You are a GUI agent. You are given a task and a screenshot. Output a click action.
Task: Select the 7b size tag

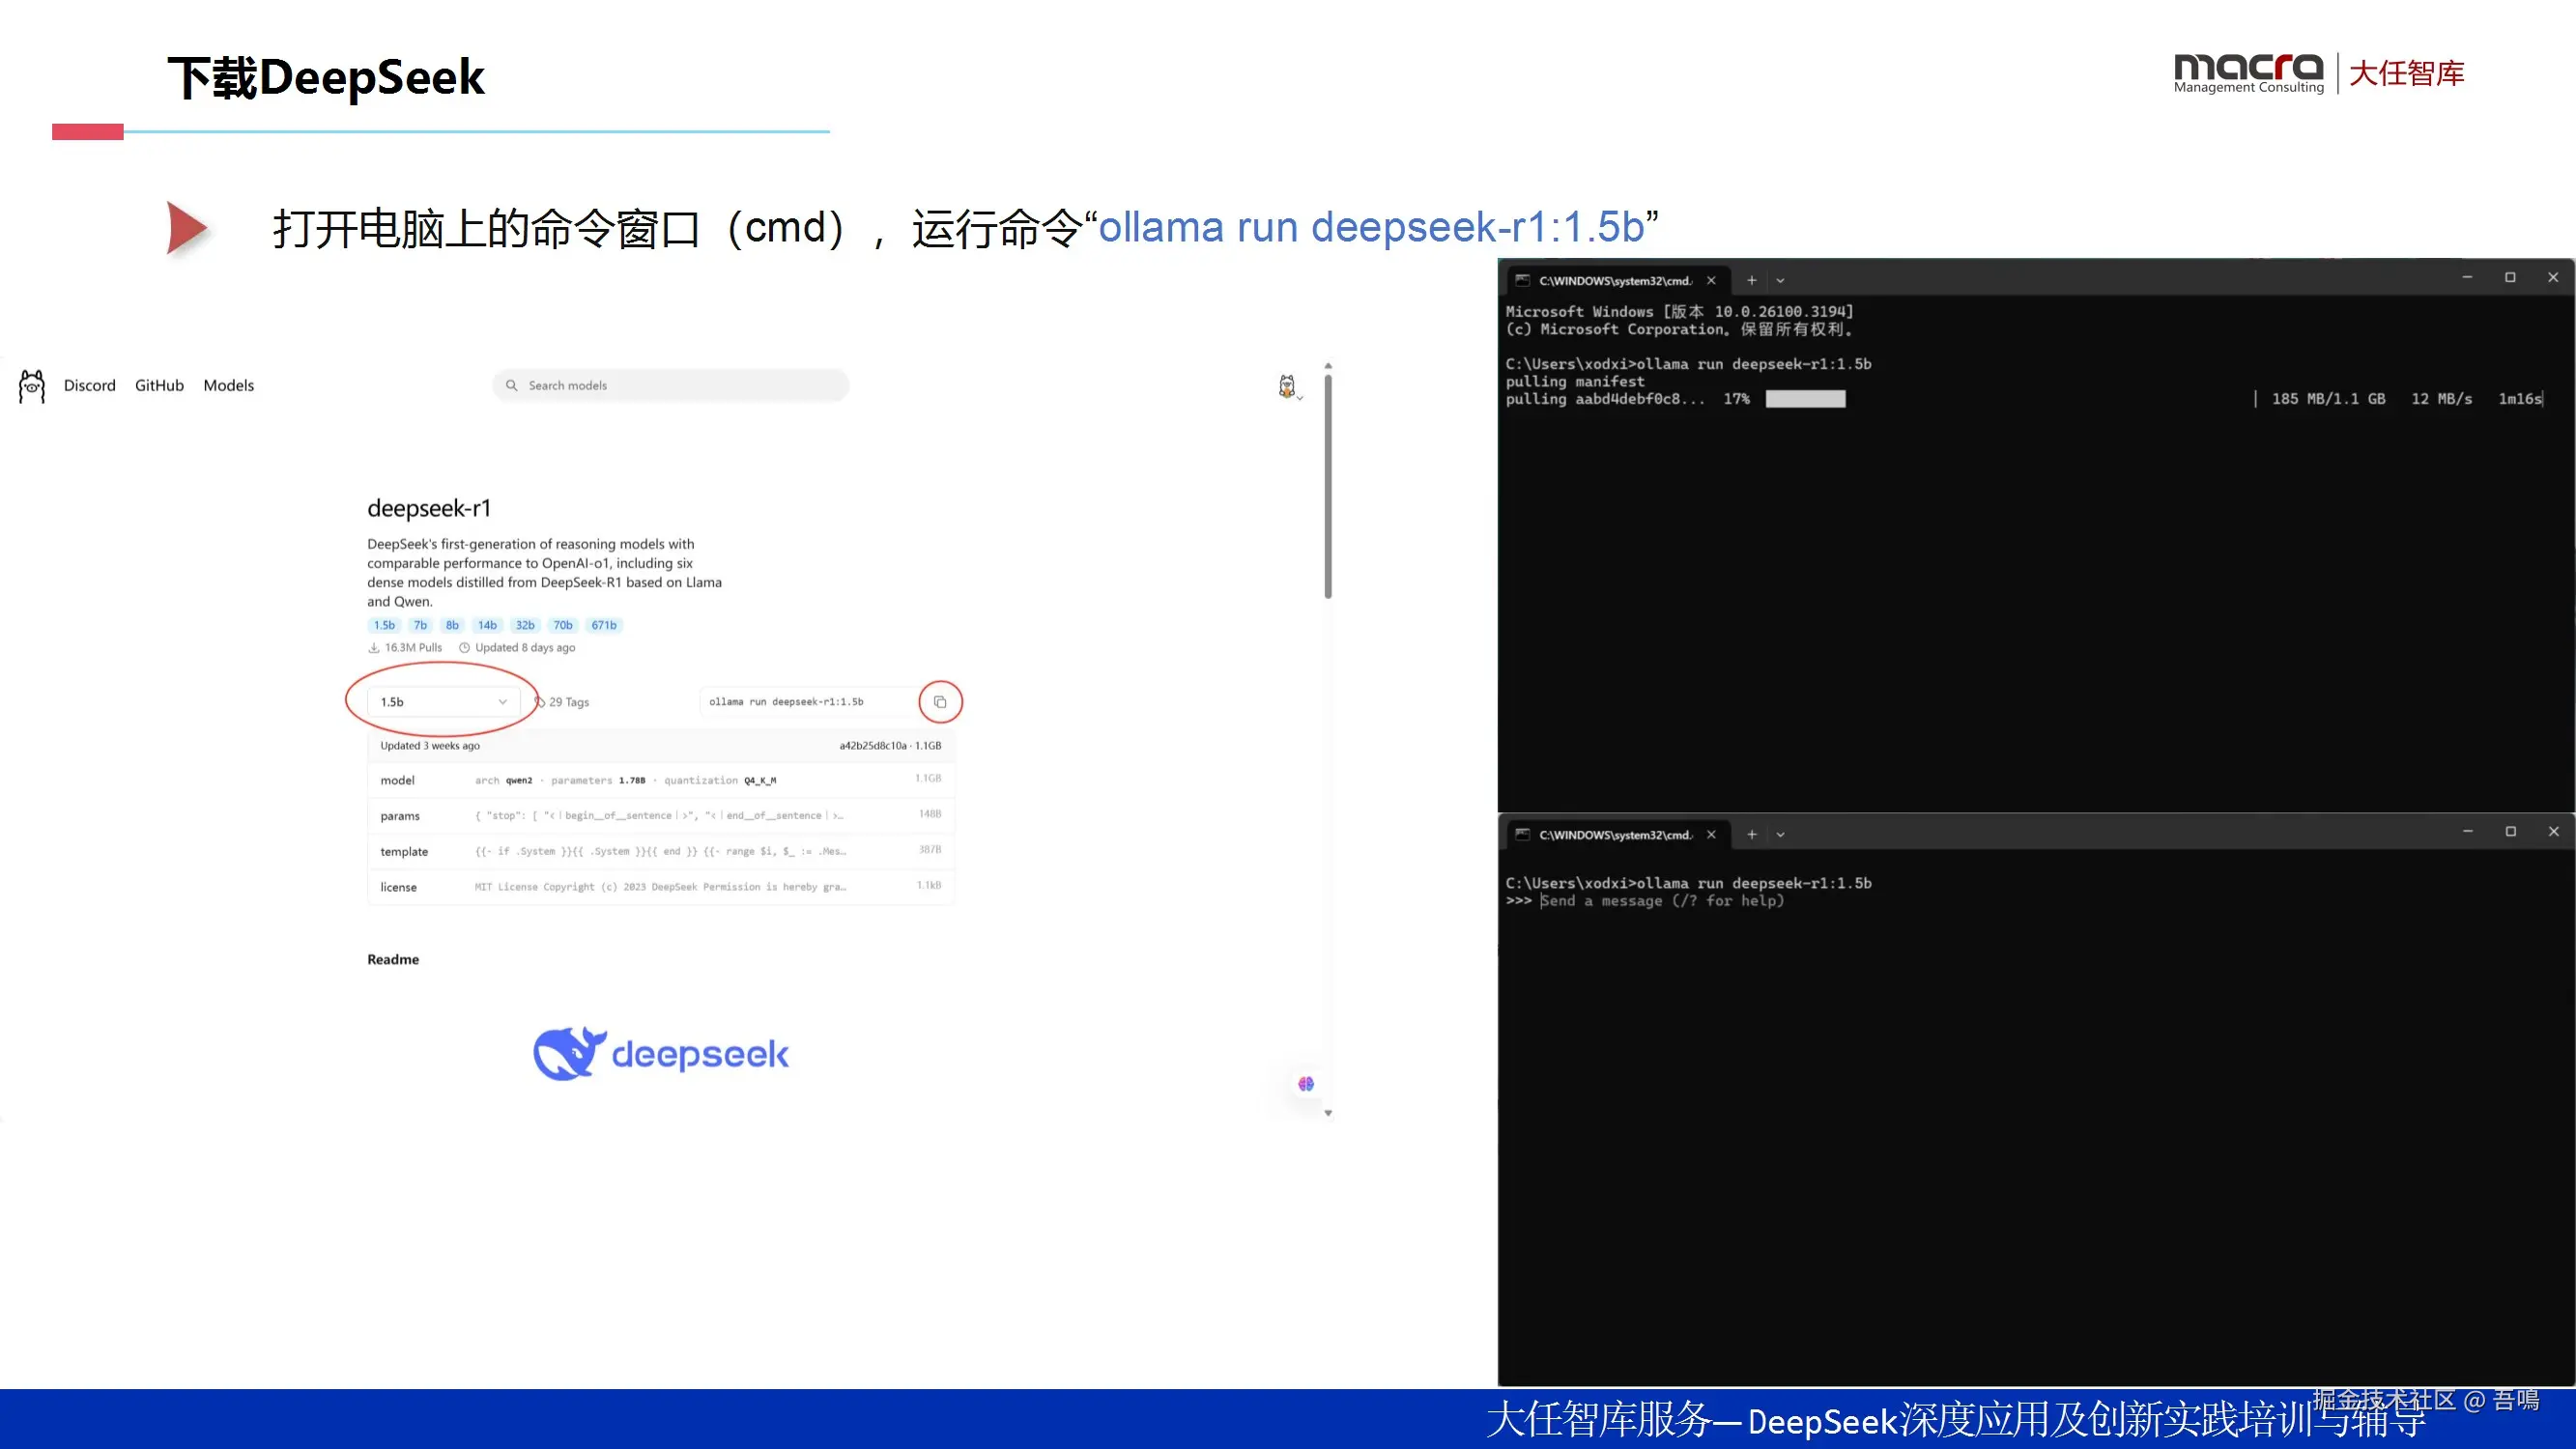[x=420, y=626]
